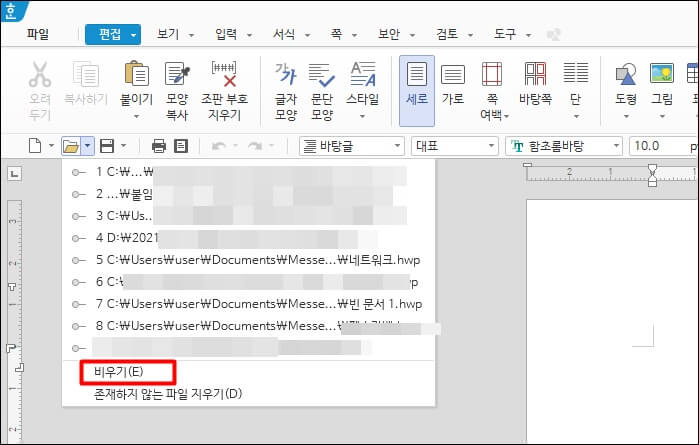Click 조판 부호 지우기 icon
The image size is (699, 445).
point(224,74)
